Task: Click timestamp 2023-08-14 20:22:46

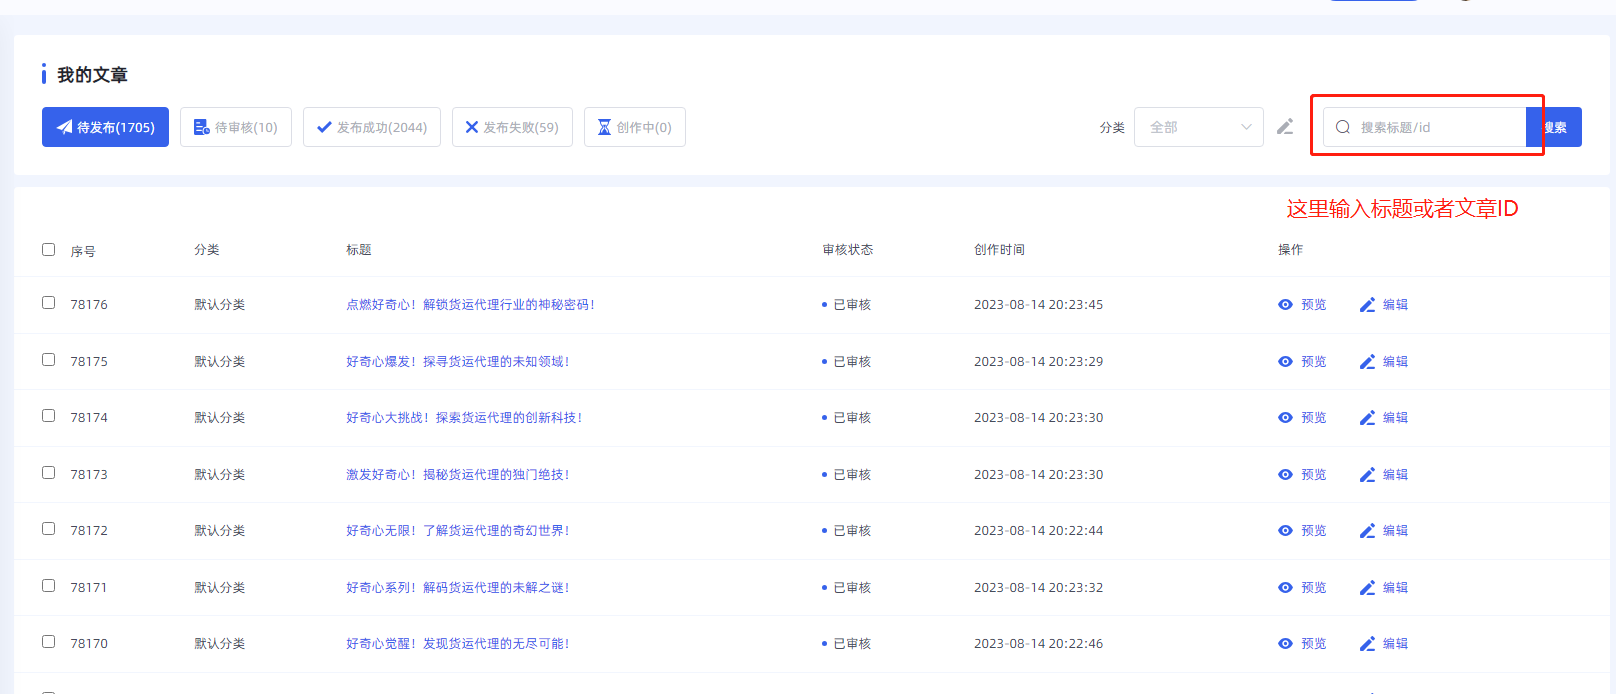Action: (x=1038, y=644)
